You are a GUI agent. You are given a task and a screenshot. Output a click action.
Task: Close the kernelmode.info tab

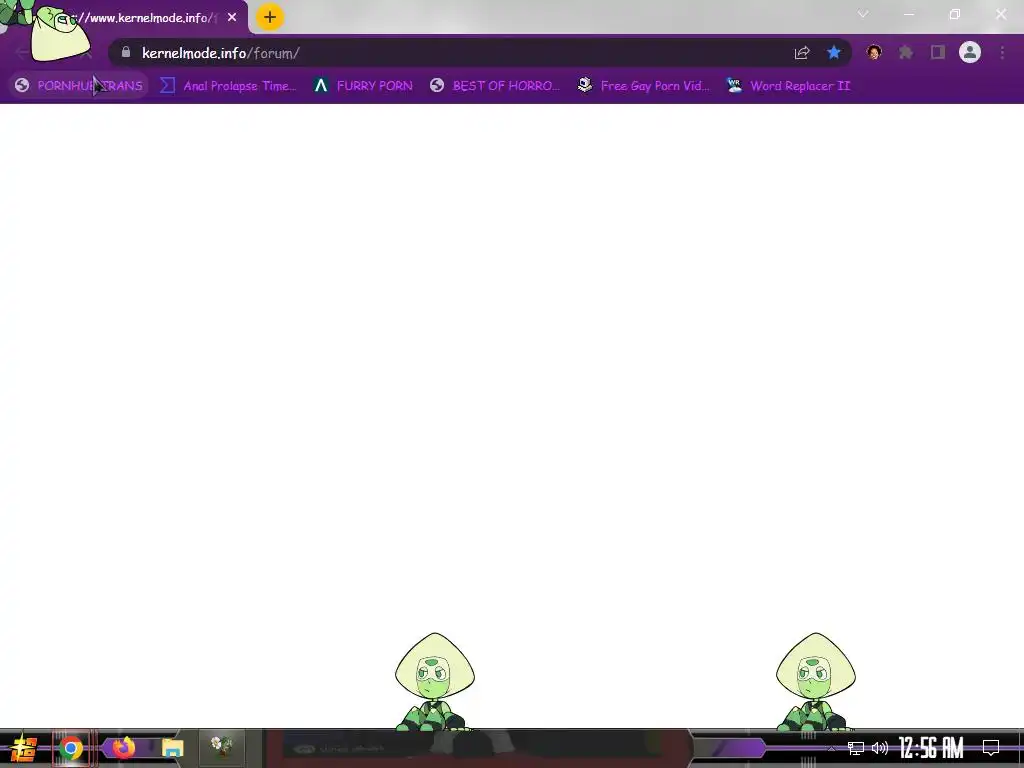tap(232, 17)
